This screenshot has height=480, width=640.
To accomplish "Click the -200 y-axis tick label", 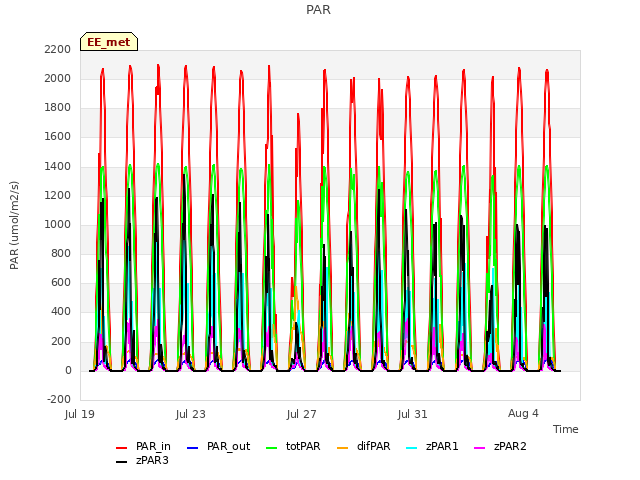I will point(59,399).
